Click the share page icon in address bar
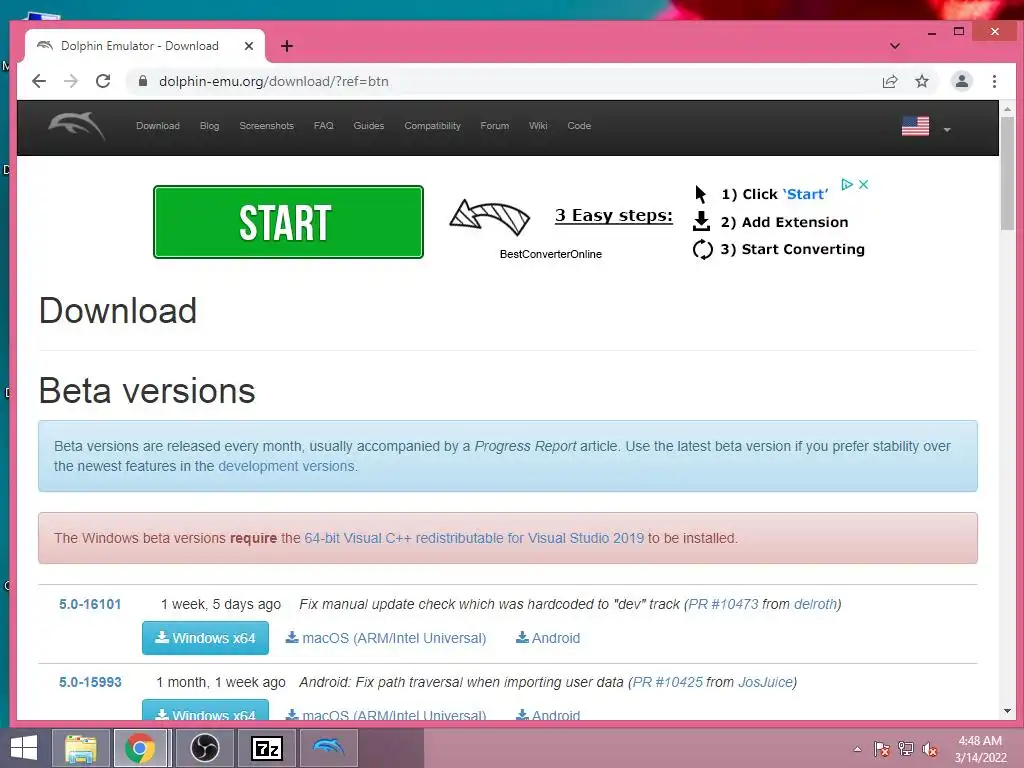 click(x=889, y=82)
